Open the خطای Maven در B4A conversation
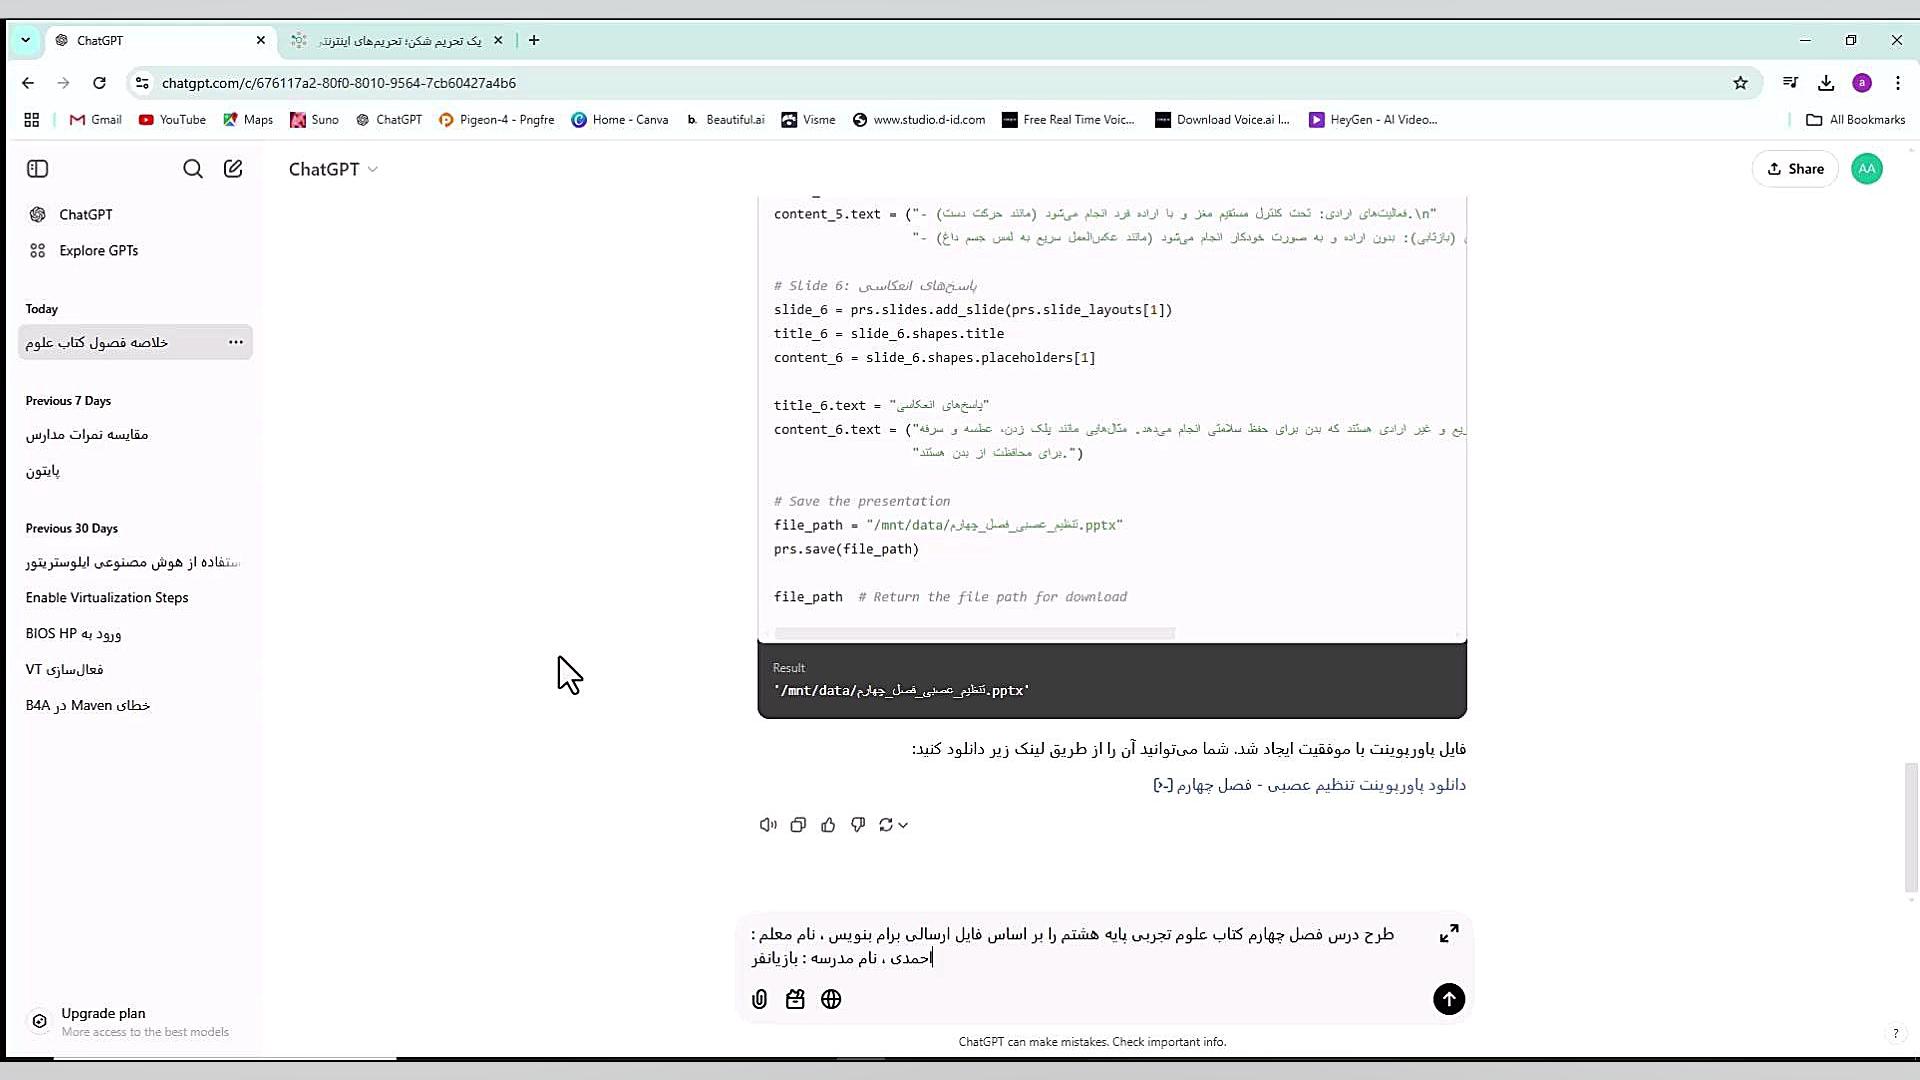Viewport: 1920px width, 1080px height. pyautogui.click(x=88, y=706)
